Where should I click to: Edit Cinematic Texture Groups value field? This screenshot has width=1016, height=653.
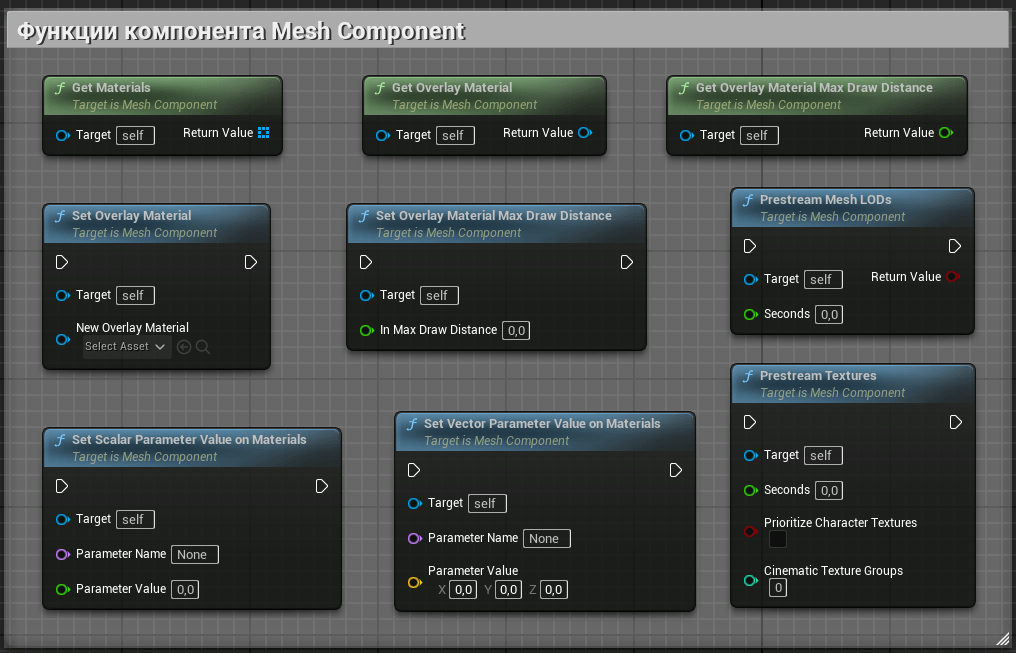point(778,588)
